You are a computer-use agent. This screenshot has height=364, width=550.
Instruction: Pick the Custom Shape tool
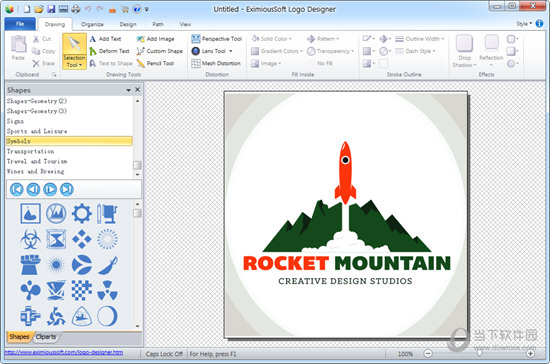coord(160,51)
